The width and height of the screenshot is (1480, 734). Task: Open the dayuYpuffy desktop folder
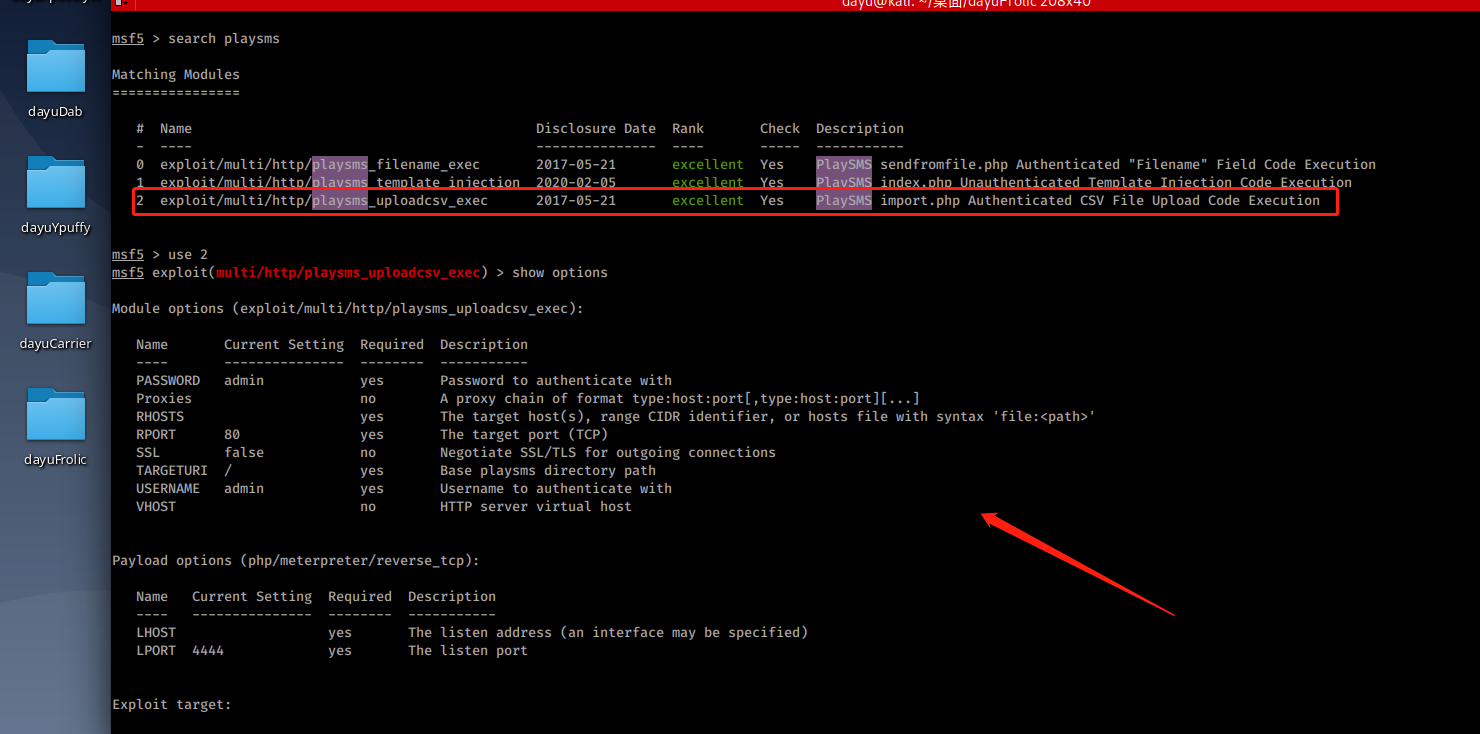point(55,183)
